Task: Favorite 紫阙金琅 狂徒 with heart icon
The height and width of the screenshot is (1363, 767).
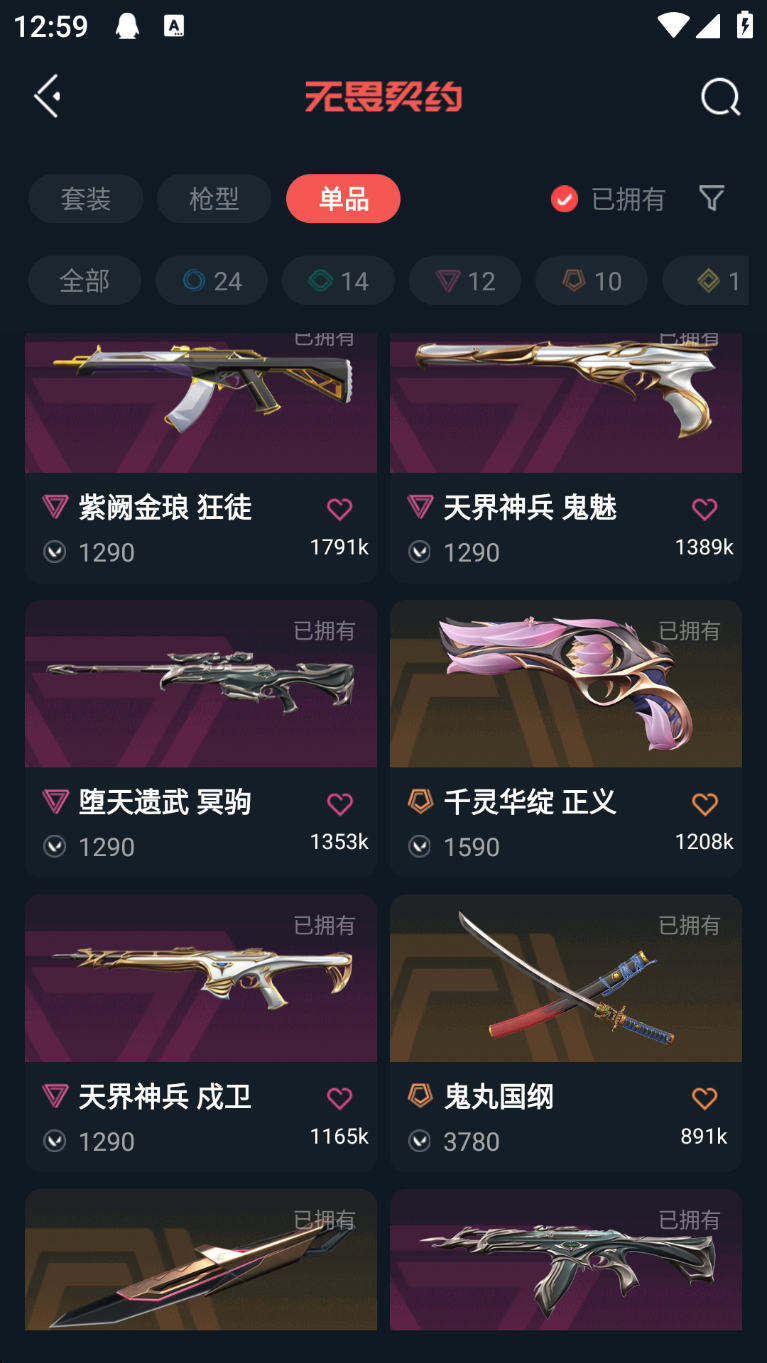Action: (339, 509)
